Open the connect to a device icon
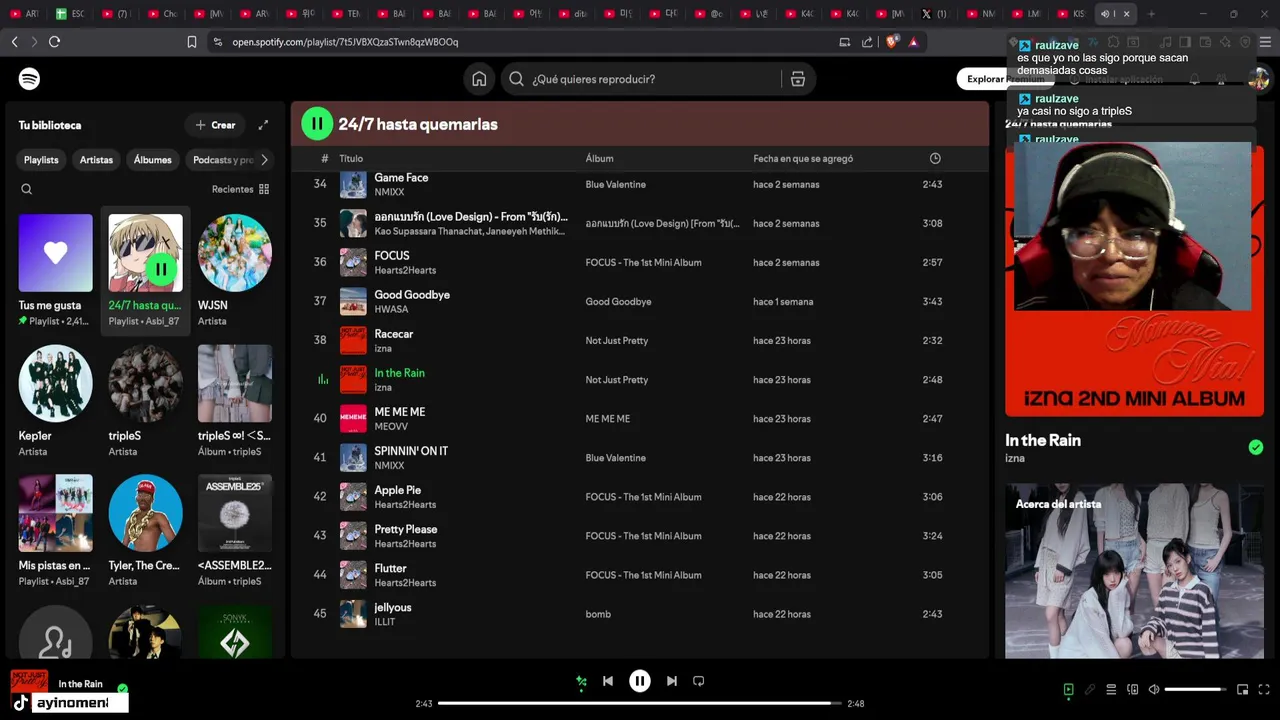 [x=1133, y=689]
